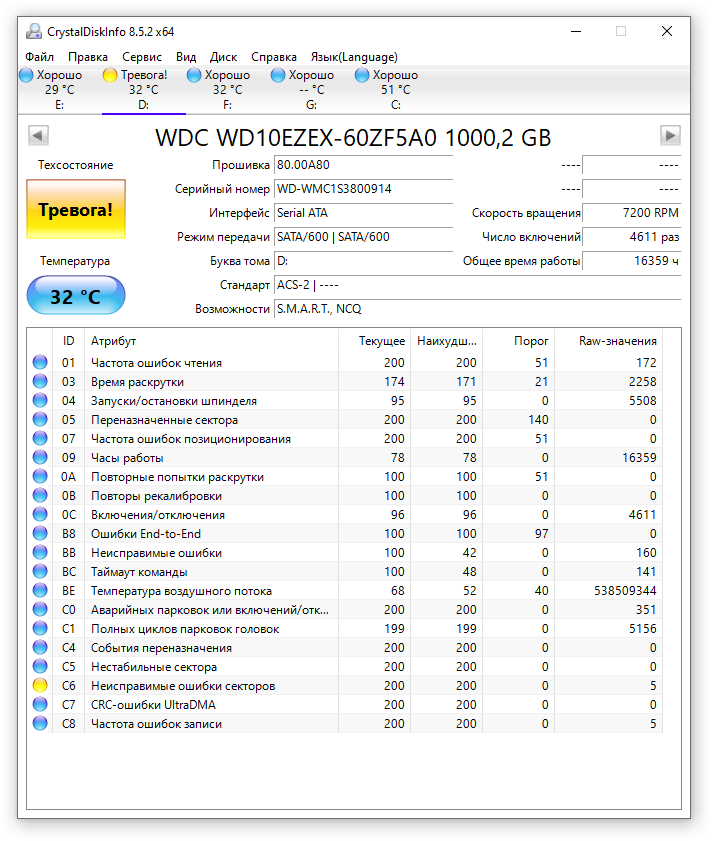Open the Файл menu
The height and width of the screenshot is (841, 712).
[40, 57]
